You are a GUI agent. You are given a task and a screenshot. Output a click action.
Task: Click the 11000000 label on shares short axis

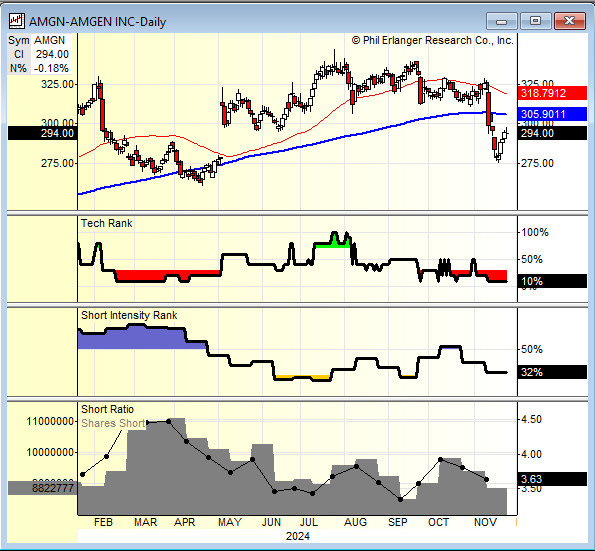pos(50,421)
